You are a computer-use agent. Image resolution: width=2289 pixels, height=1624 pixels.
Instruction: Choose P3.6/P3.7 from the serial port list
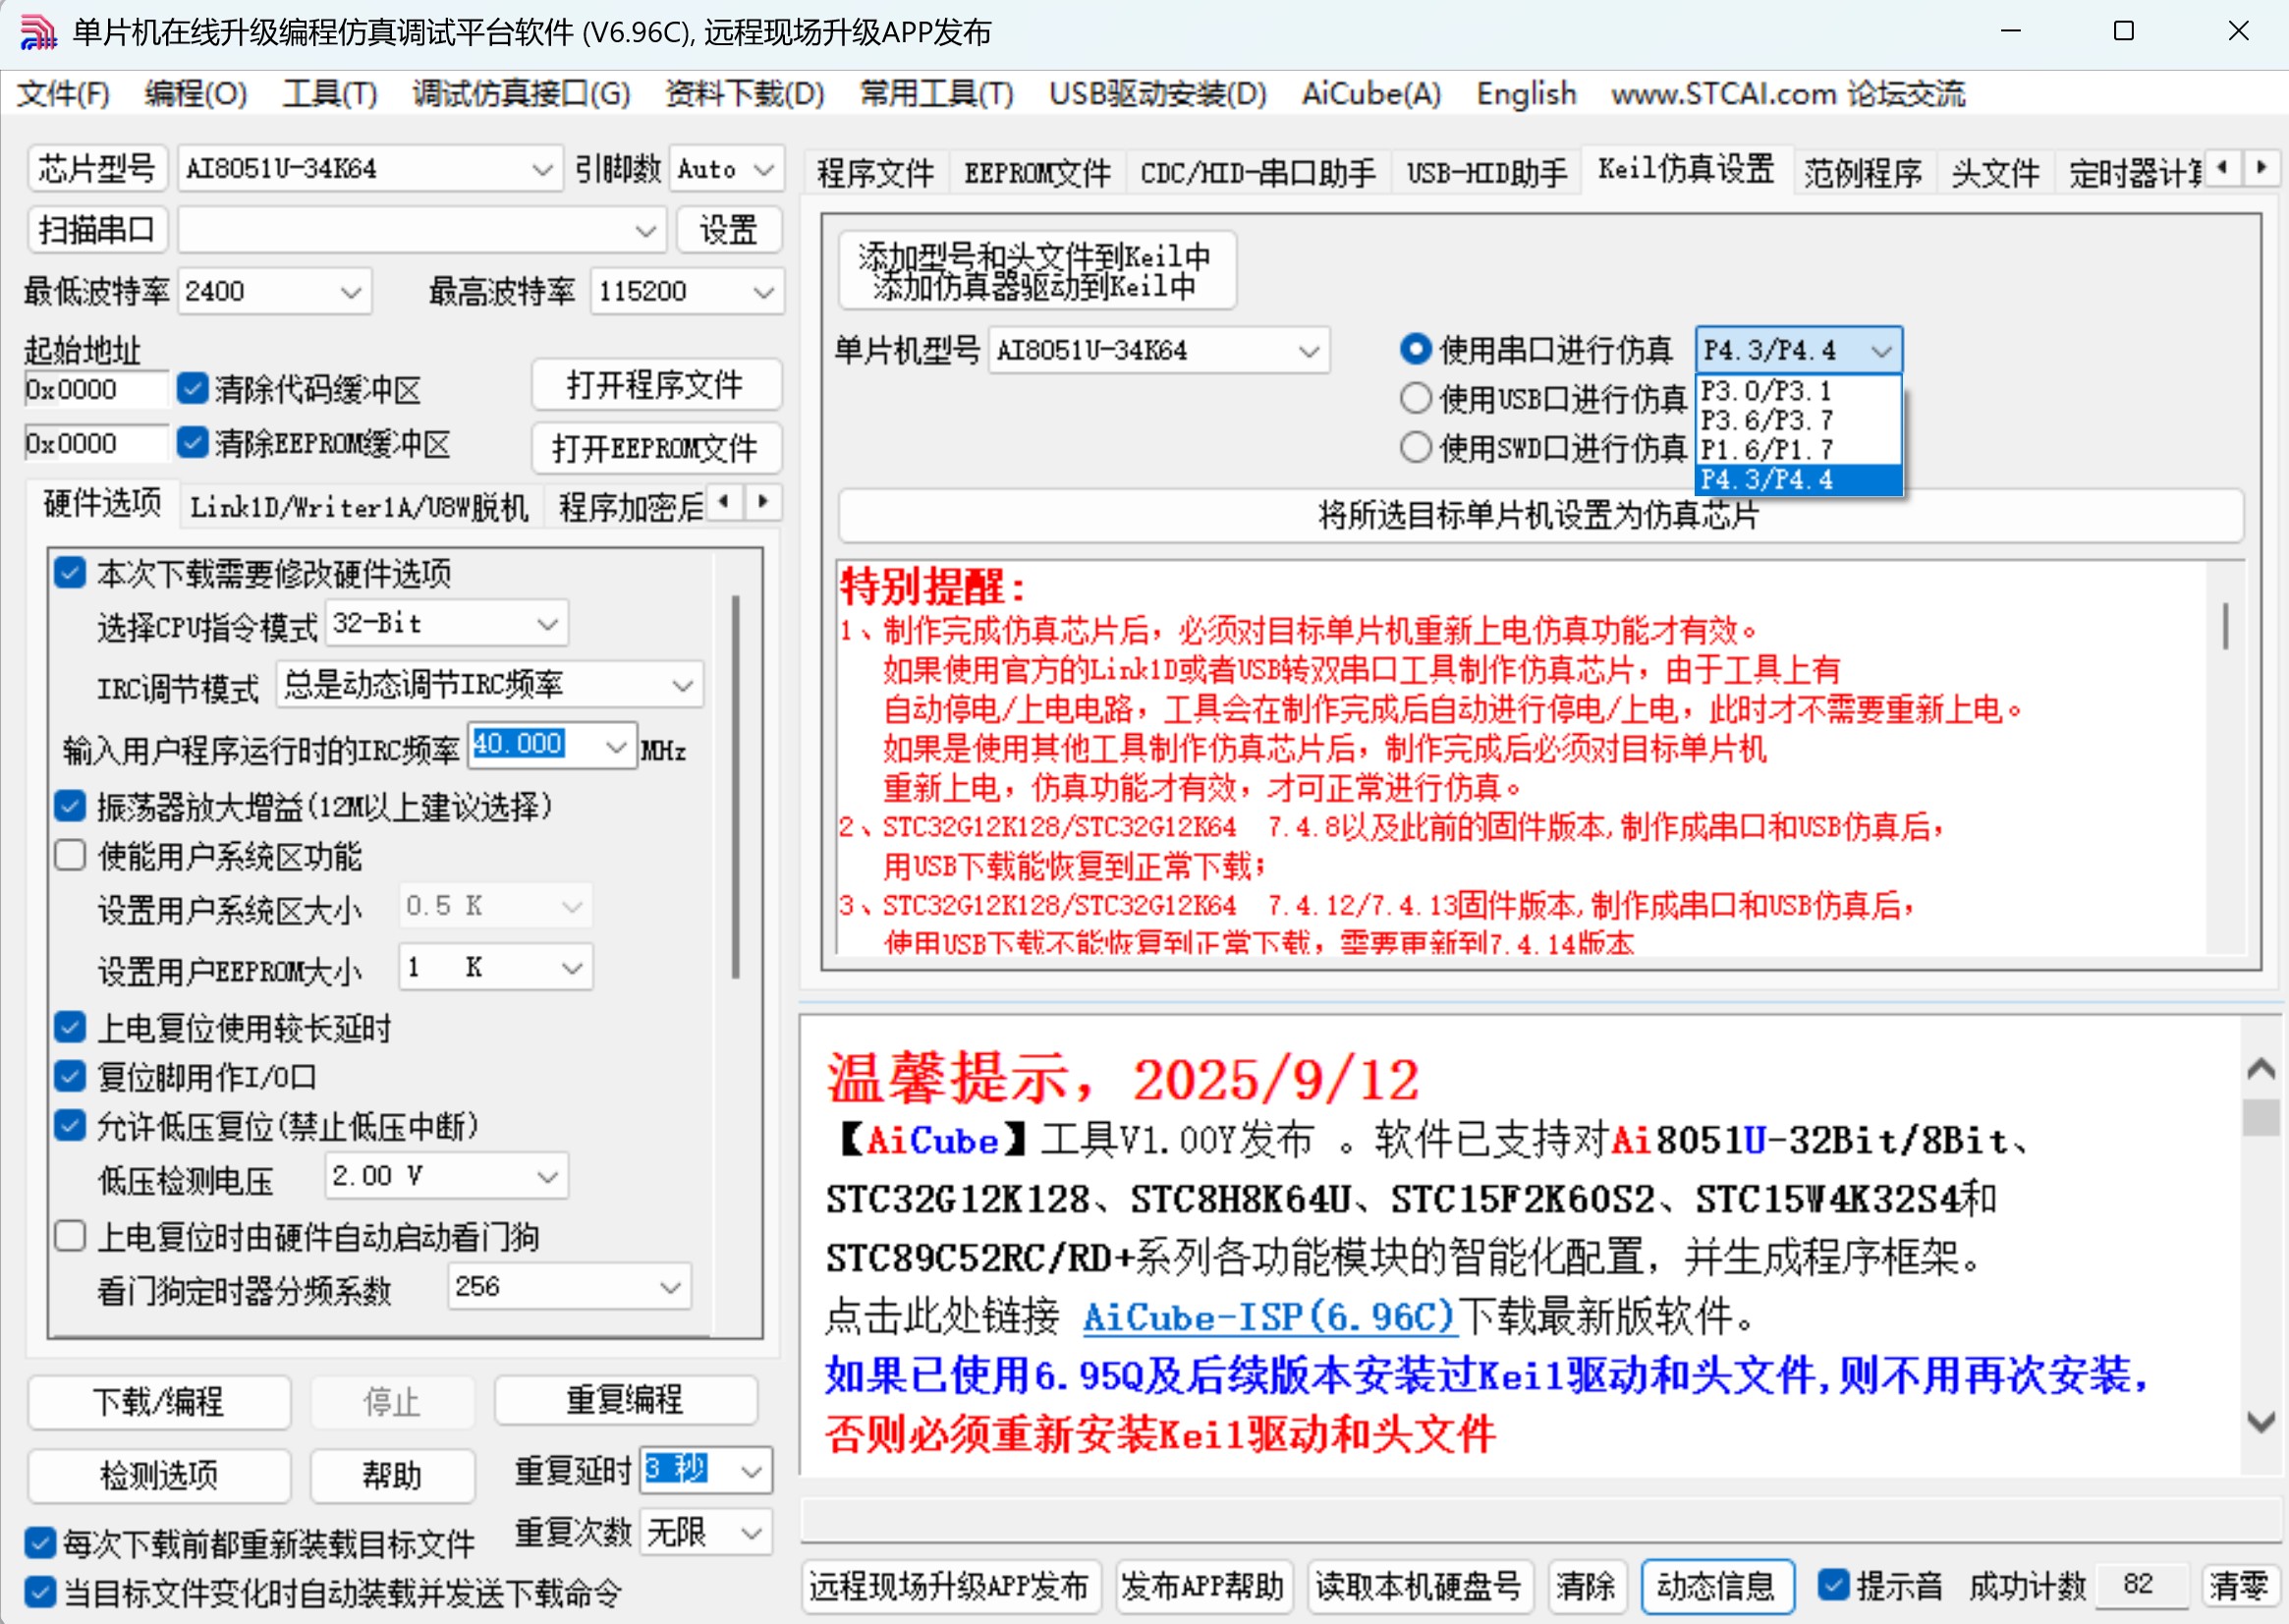(x=1767, y=421)
